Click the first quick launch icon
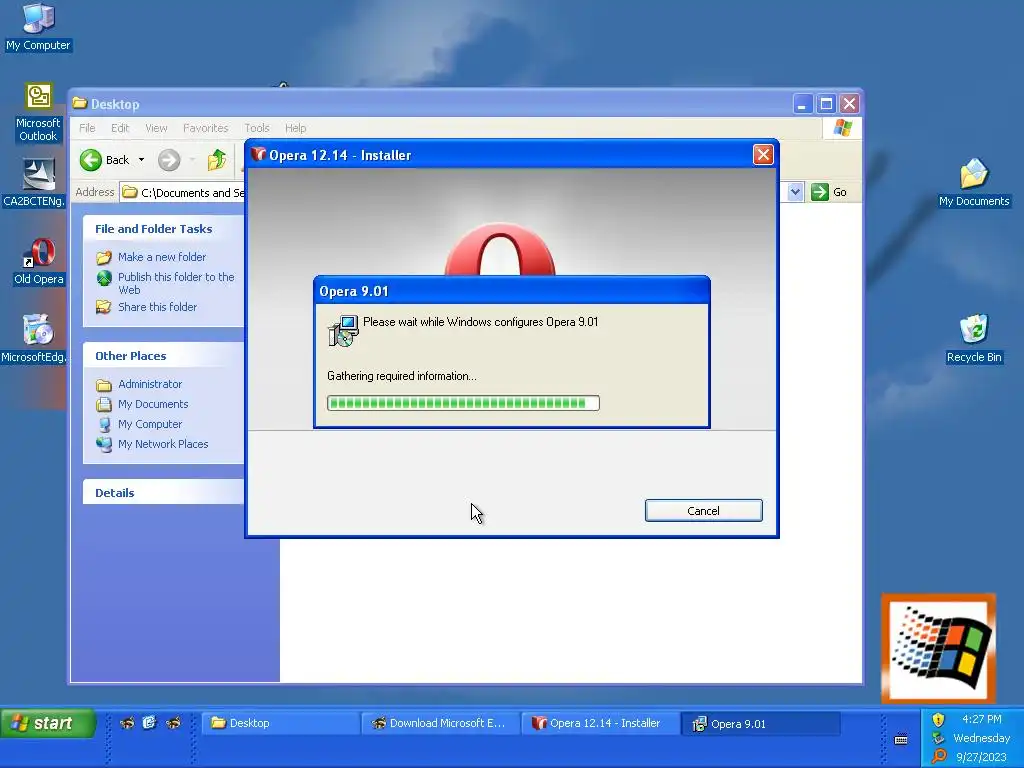Screen dimensions: 1024x768 tap(127, 723)
